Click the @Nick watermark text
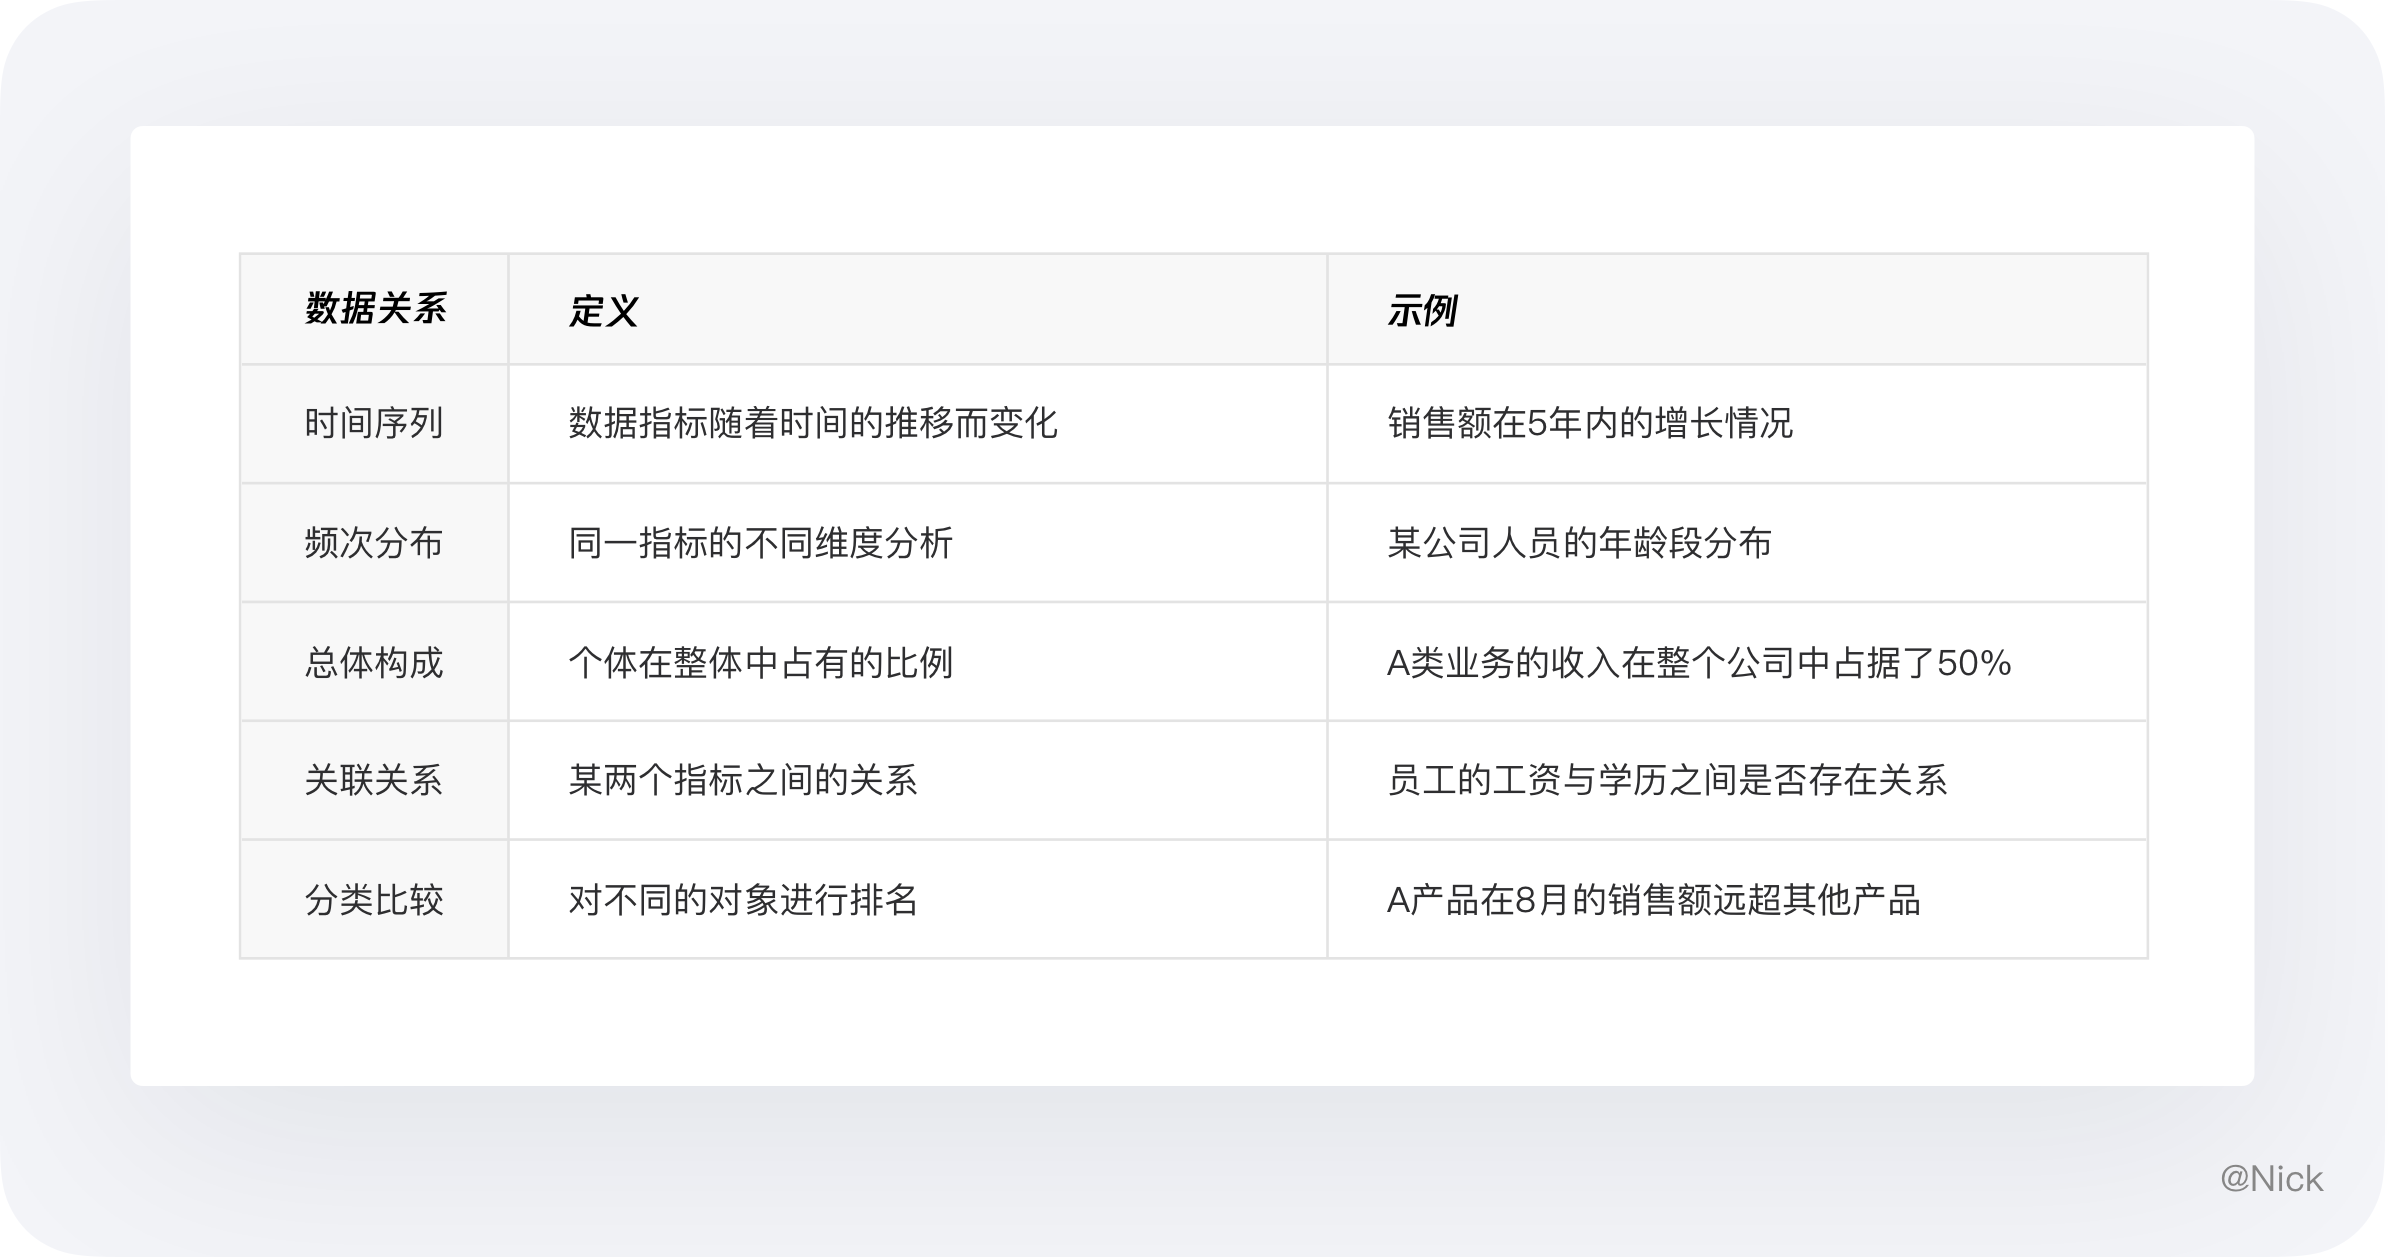The image size is (2388, 1257). point(2270,1179)
